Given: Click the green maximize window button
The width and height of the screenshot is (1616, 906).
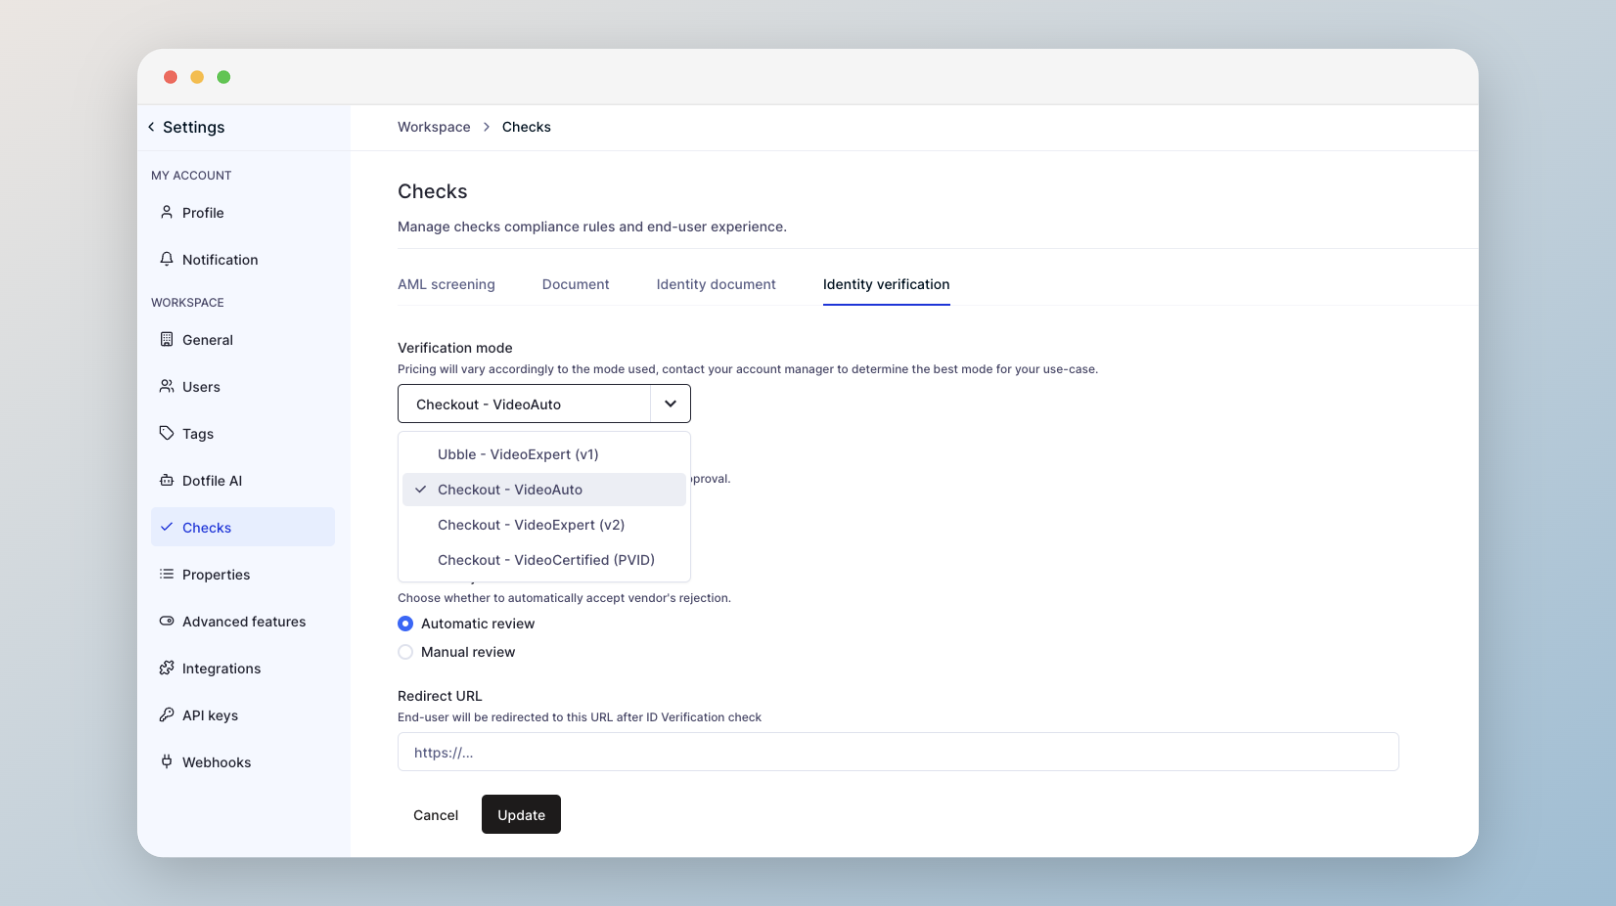Looking at the screenshot, I should tap(224, 77).
